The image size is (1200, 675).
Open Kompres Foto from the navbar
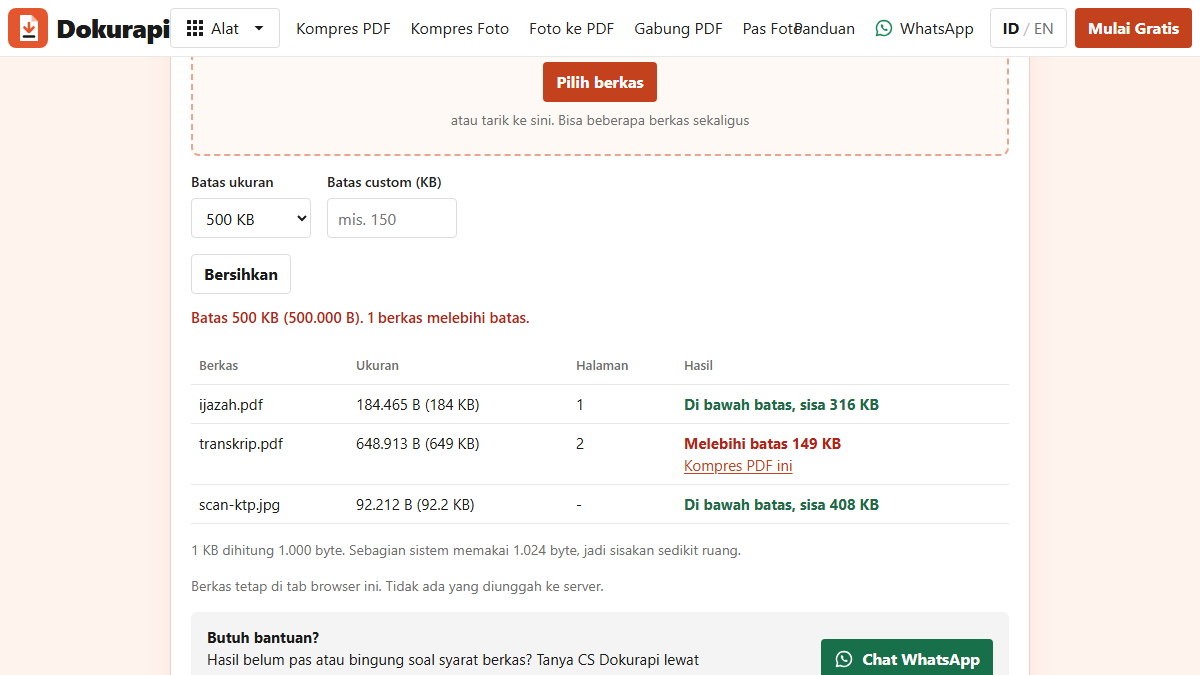pyautogui.click(x=460, y=29)
